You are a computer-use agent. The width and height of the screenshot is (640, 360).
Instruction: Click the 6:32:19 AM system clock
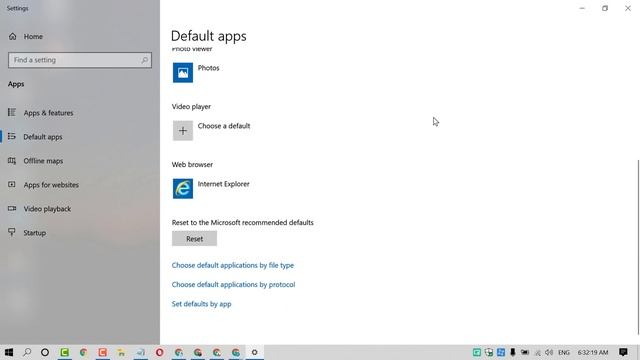pyautogui.click(x=593, y=352)
